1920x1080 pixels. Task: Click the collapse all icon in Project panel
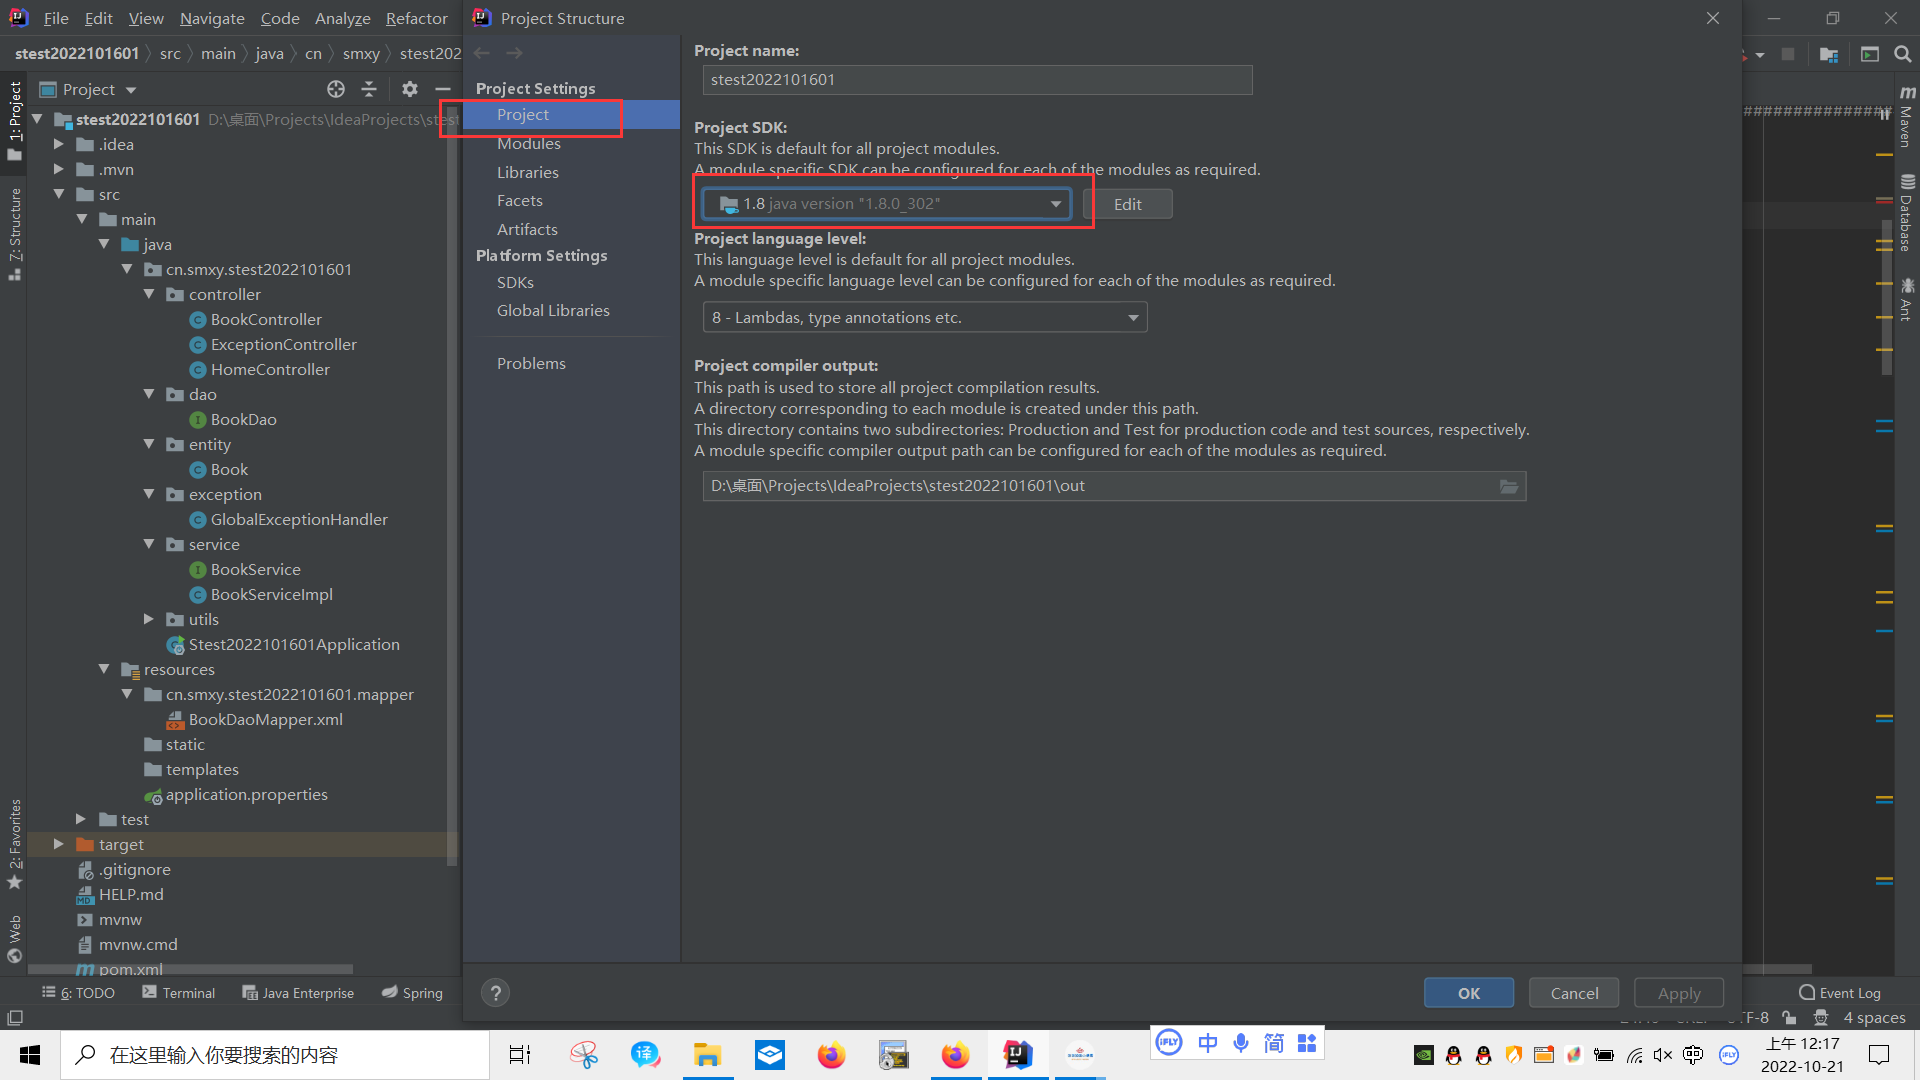tap(369, 90)
